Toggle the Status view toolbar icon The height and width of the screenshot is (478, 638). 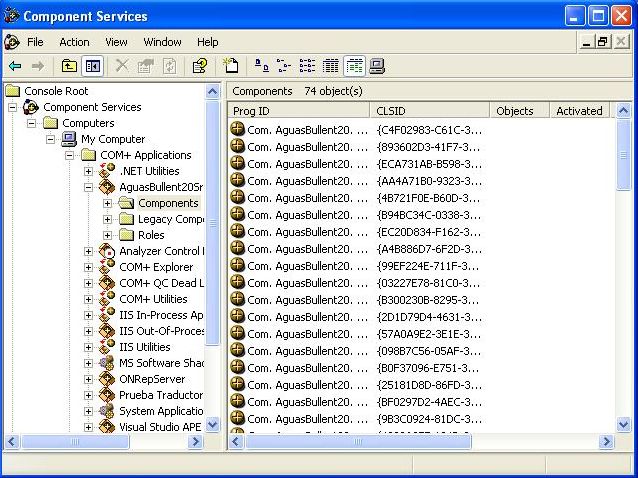click(x=354, y=66)
